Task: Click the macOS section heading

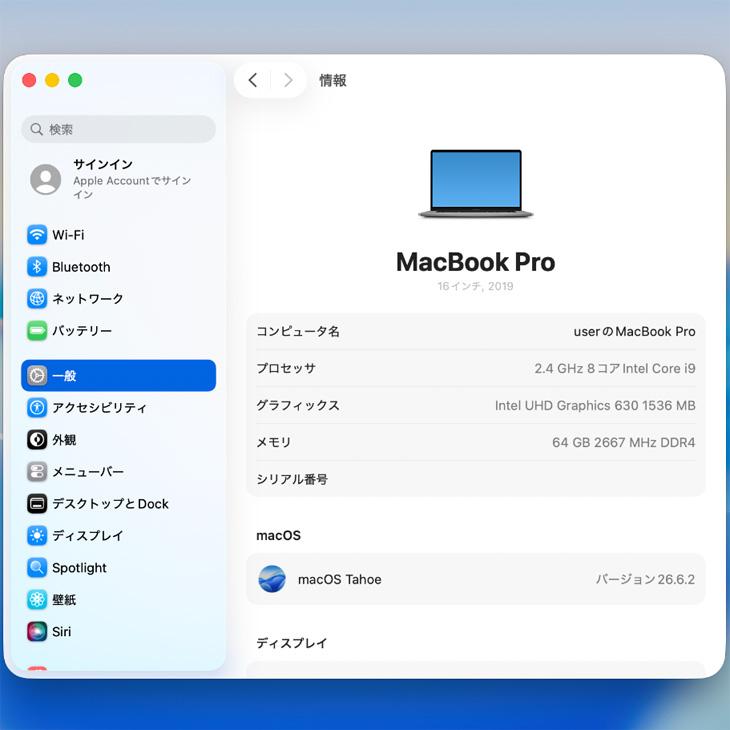Action: [x=278, y=535]
